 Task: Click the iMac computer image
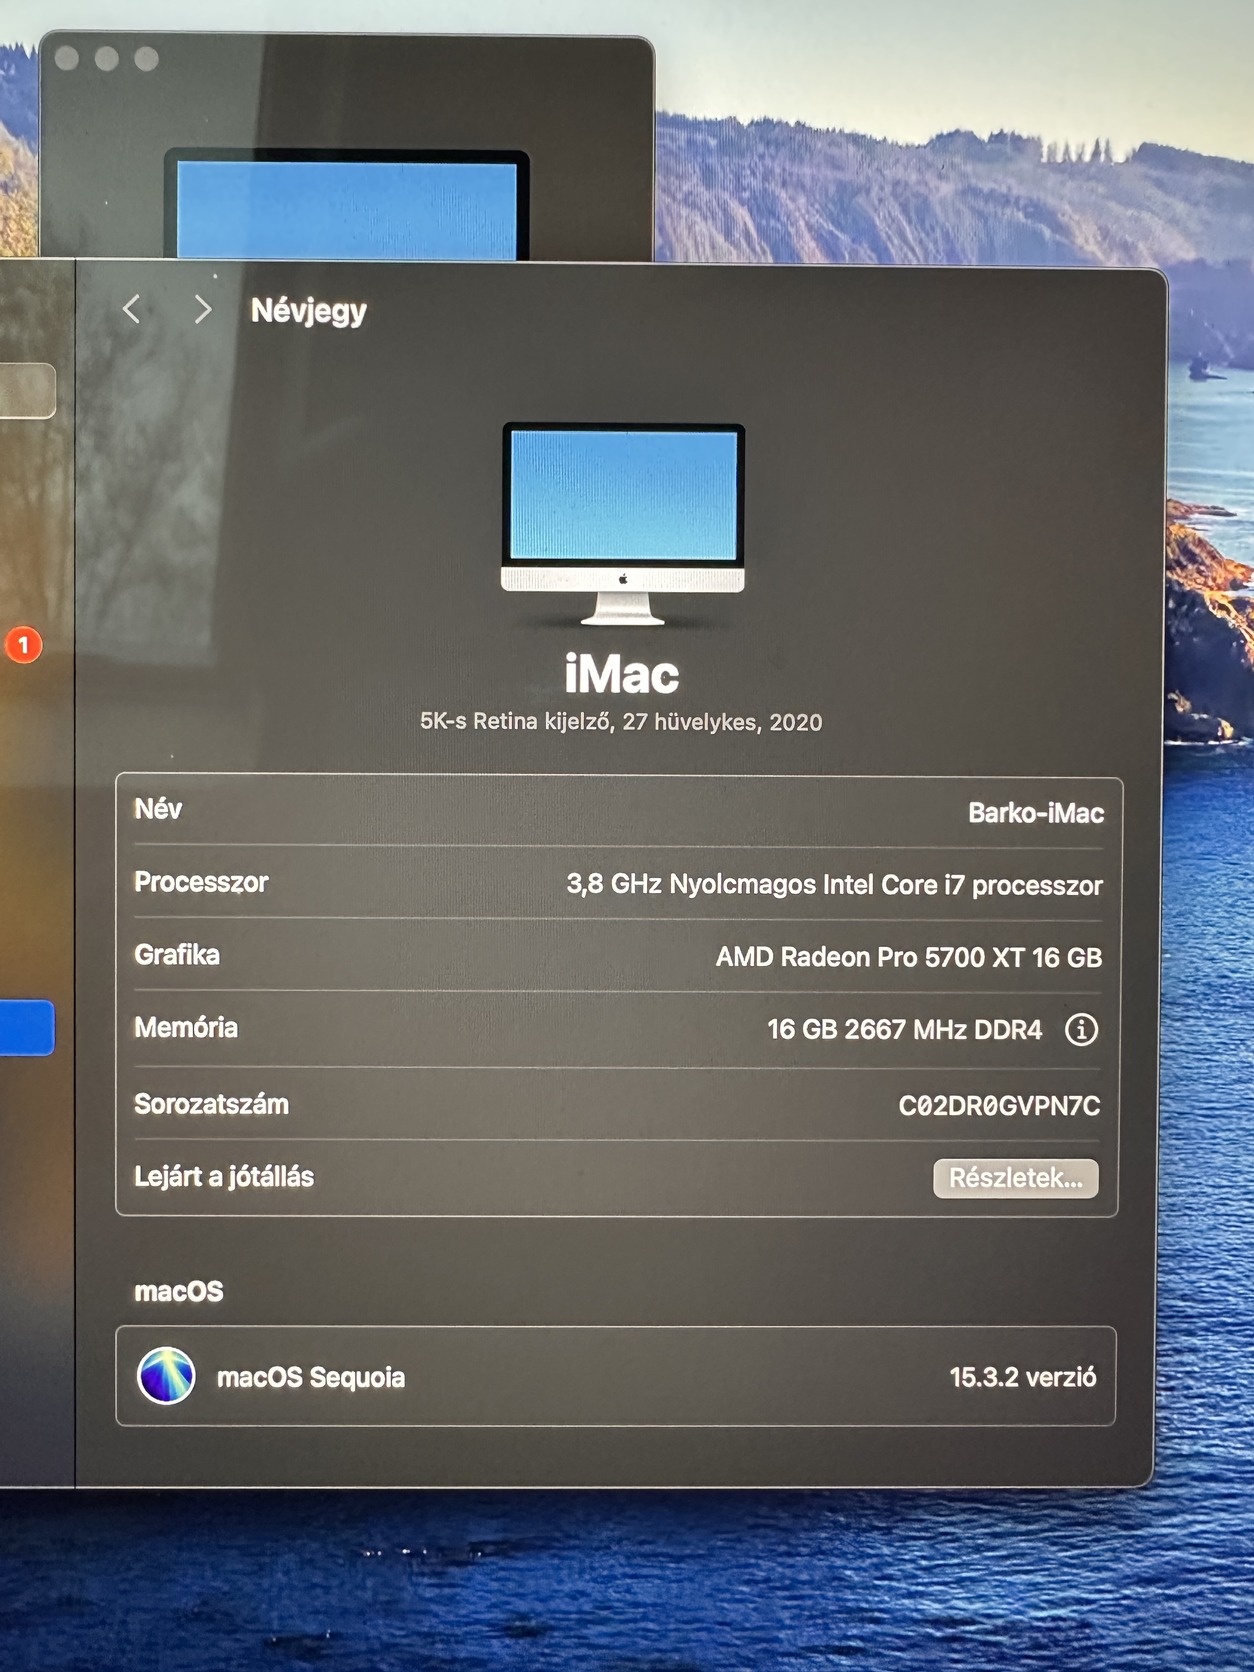(623, 523)
